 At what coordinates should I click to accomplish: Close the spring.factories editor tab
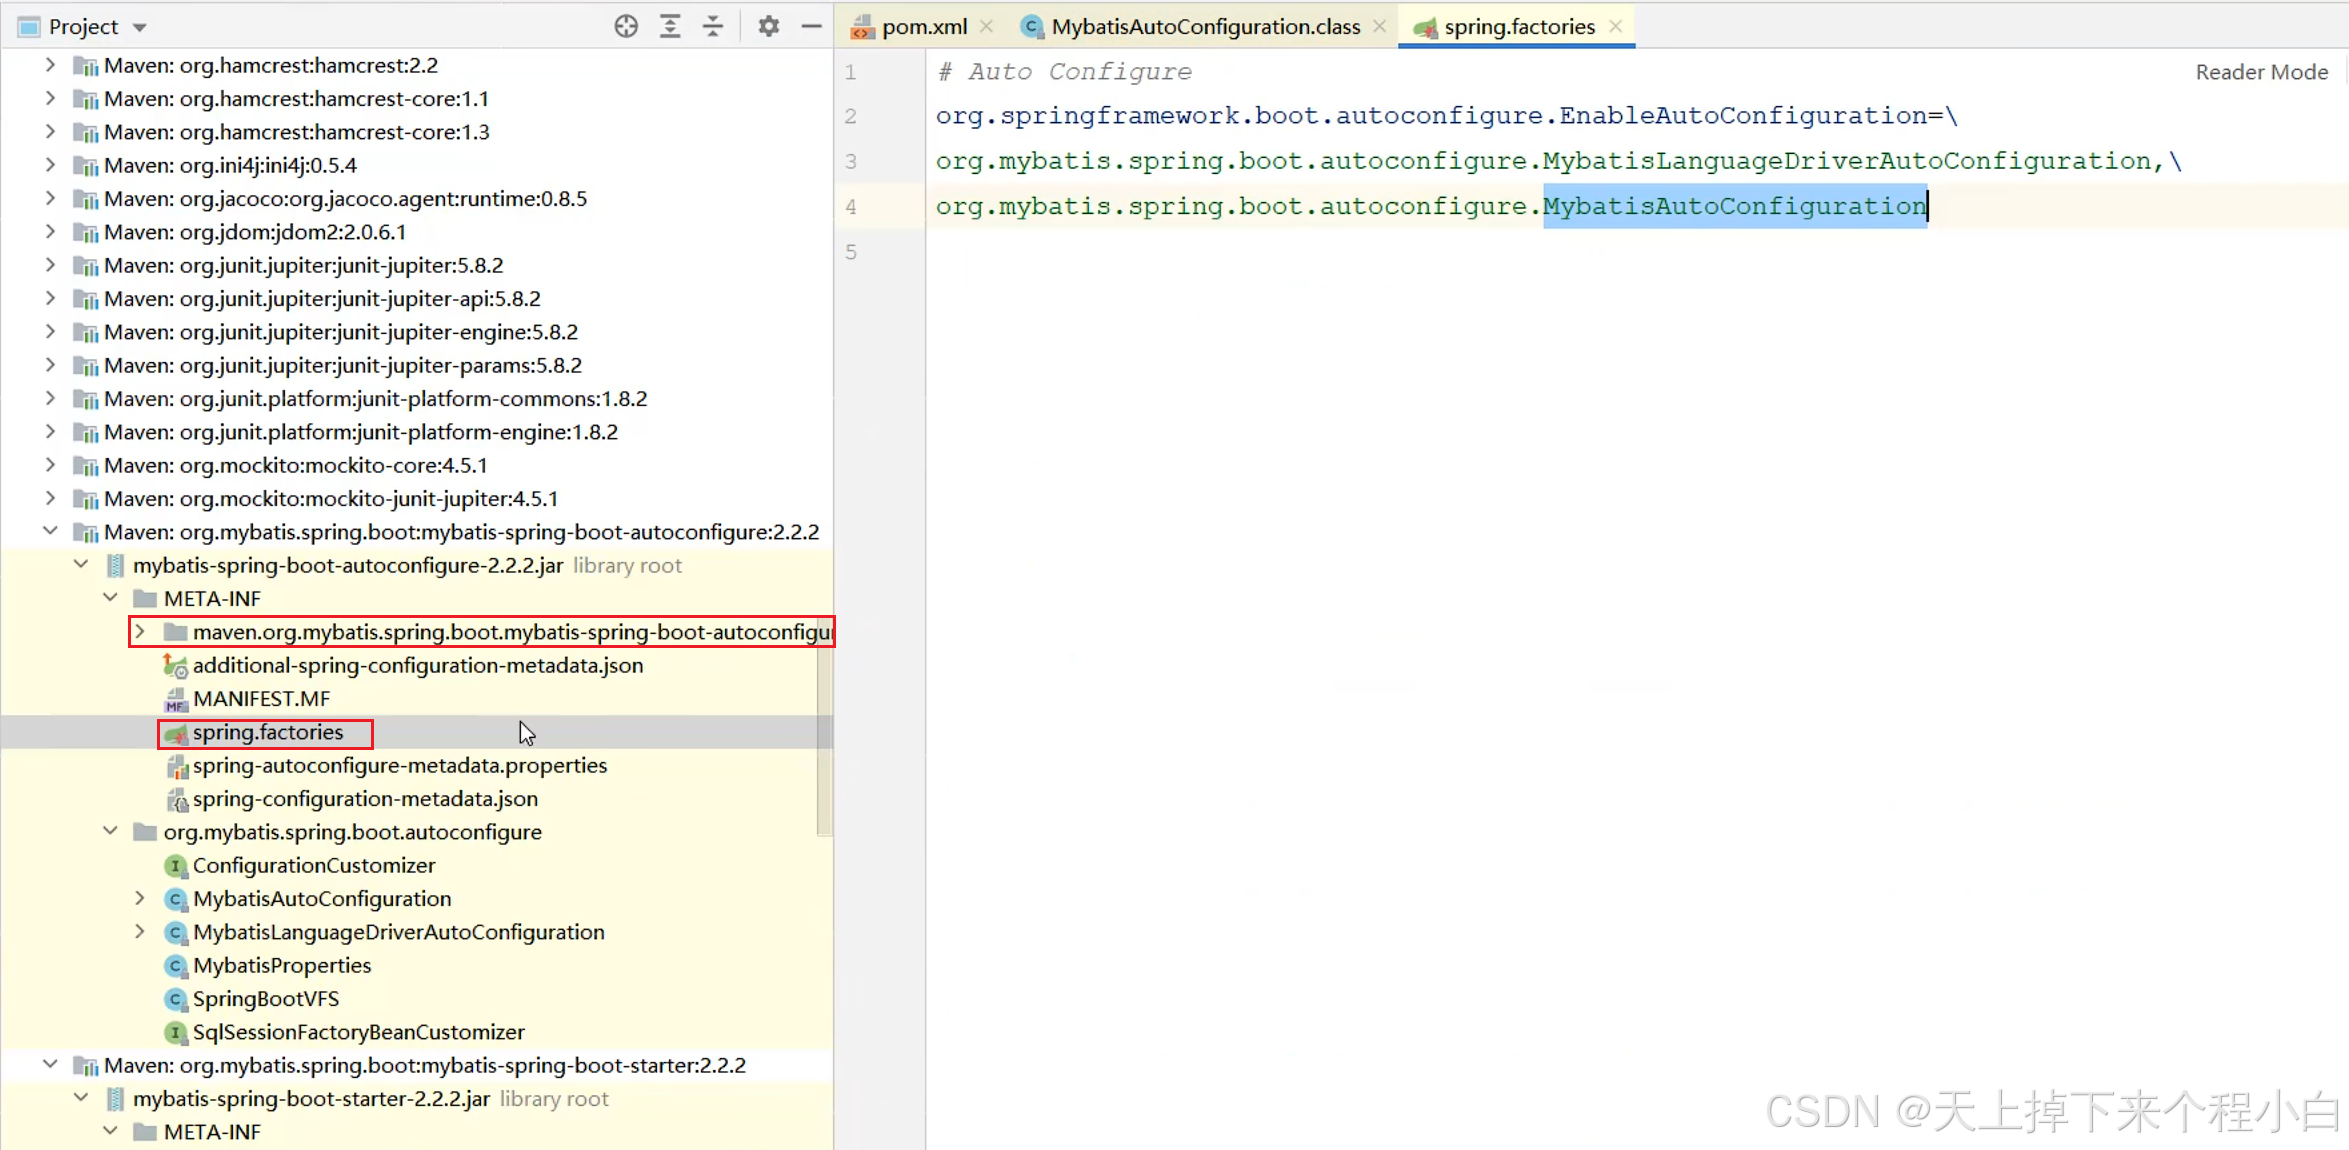click(1616, 27)
